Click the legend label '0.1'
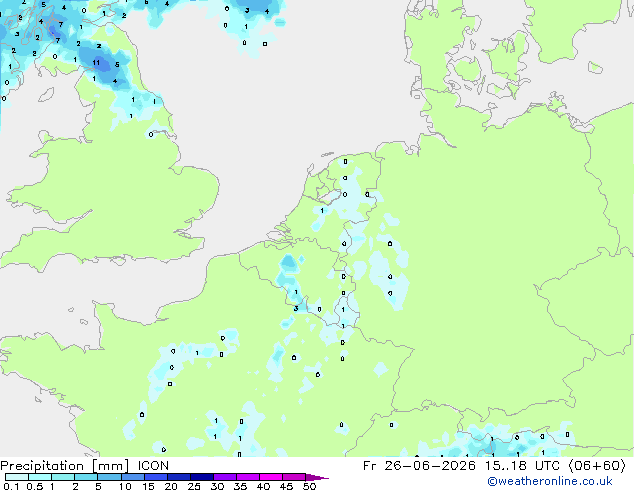 [x=11, y=486]
